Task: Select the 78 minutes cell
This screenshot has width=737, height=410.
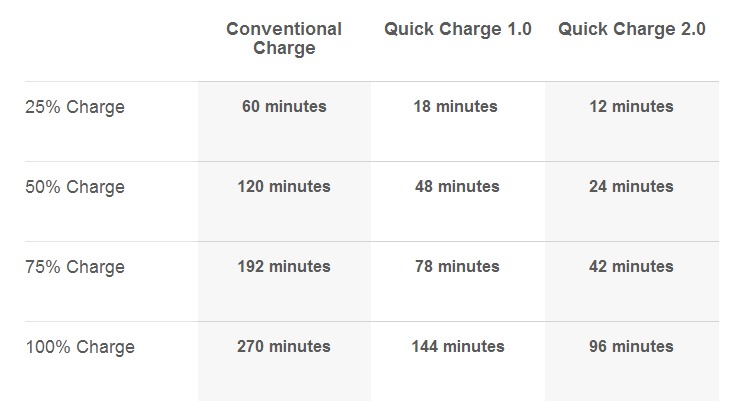Action: [456, 266]
